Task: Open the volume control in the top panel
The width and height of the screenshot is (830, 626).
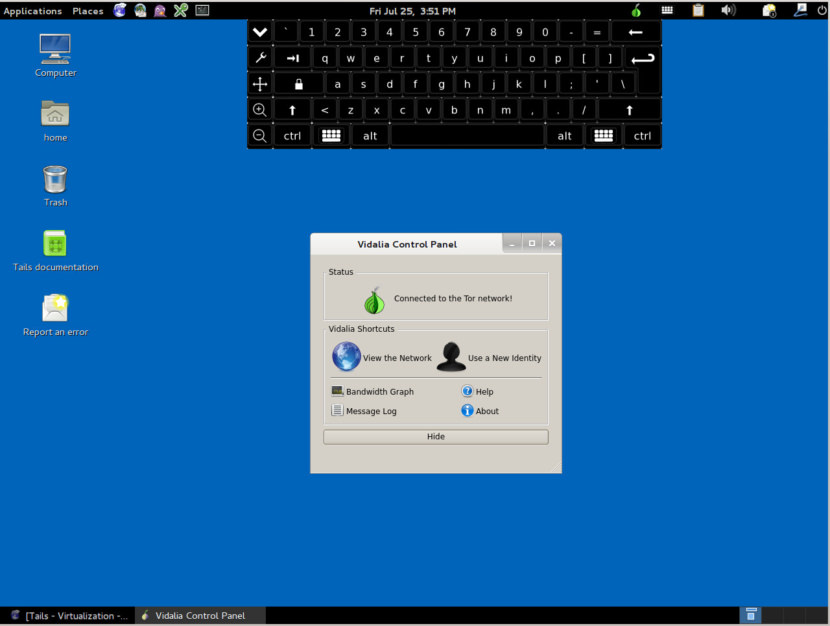Action: [728, 10]
